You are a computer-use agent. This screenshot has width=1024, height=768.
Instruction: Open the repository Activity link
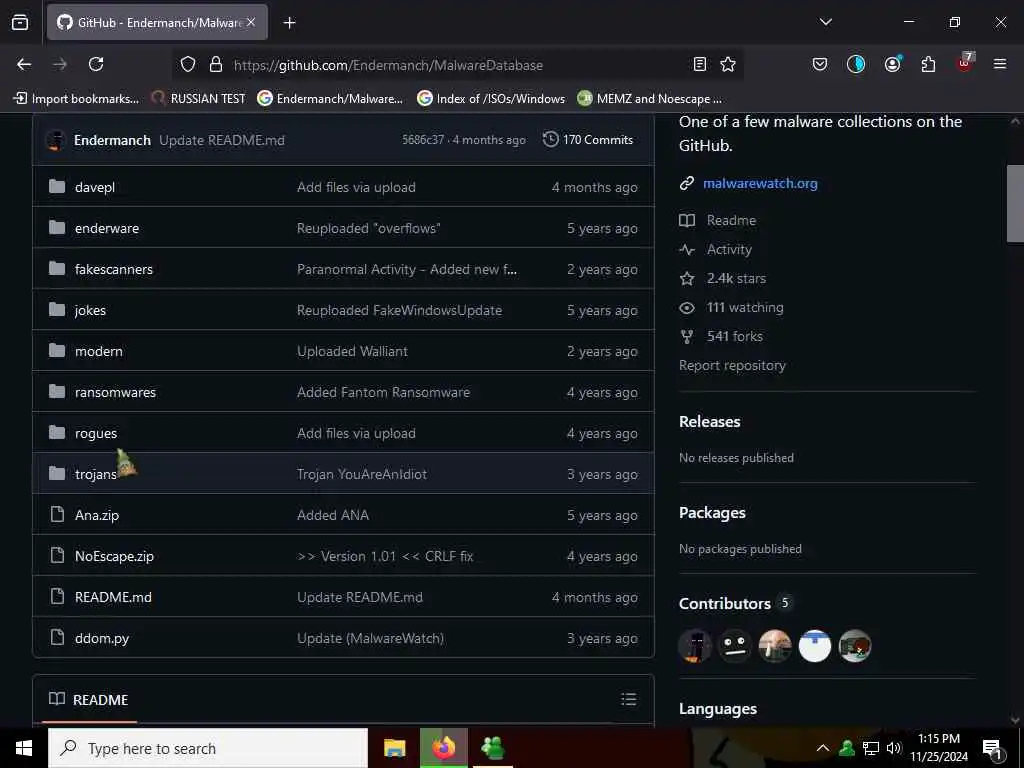pos(729,249)
